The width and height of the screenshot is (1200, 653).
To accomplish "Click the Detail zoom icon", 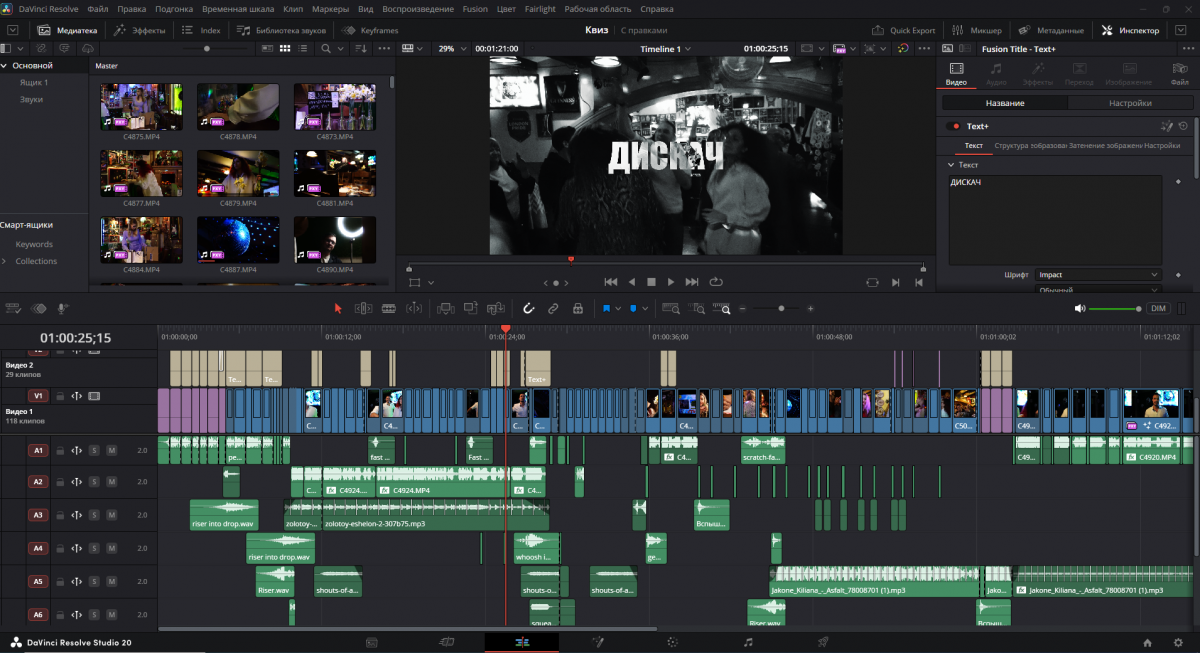I will [697, 309].
